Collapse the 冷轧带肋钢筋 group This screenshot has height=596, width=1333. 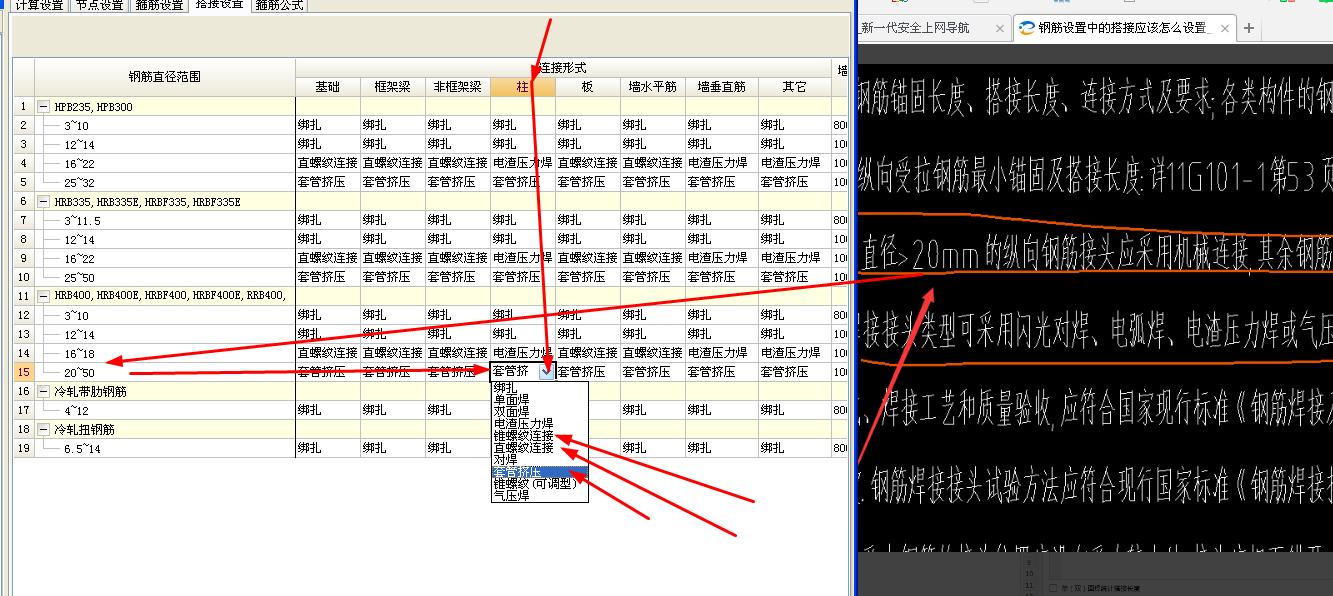(43, 391)
